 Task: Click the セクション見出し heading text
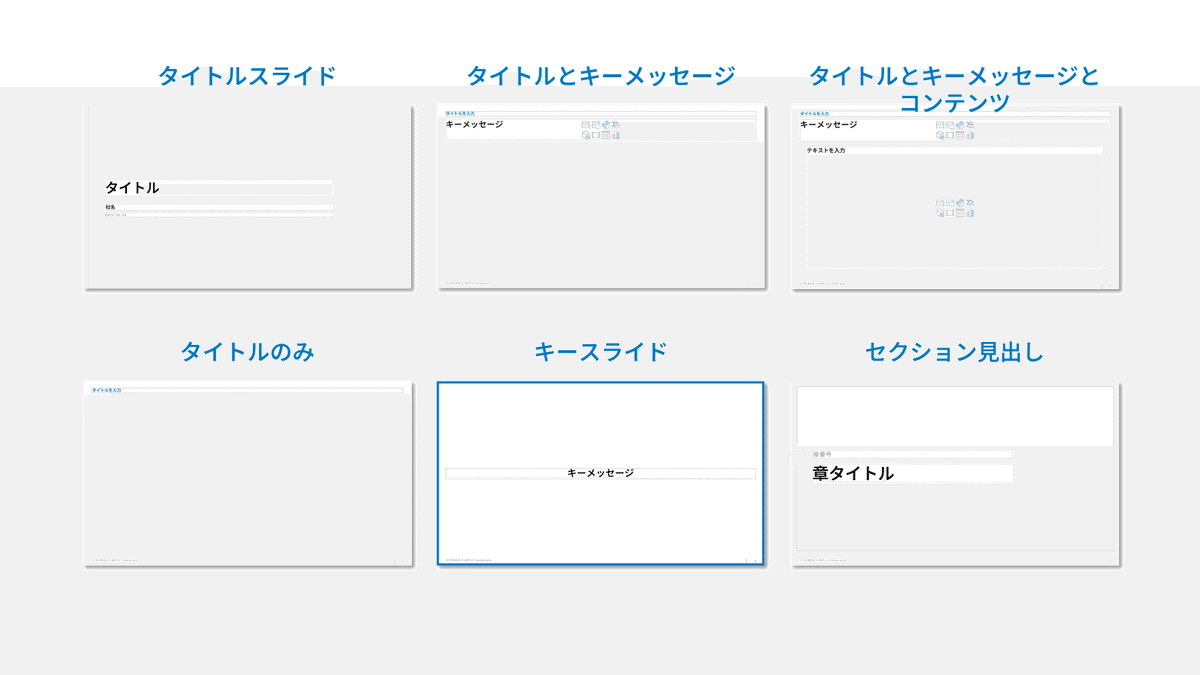(955, 352)
